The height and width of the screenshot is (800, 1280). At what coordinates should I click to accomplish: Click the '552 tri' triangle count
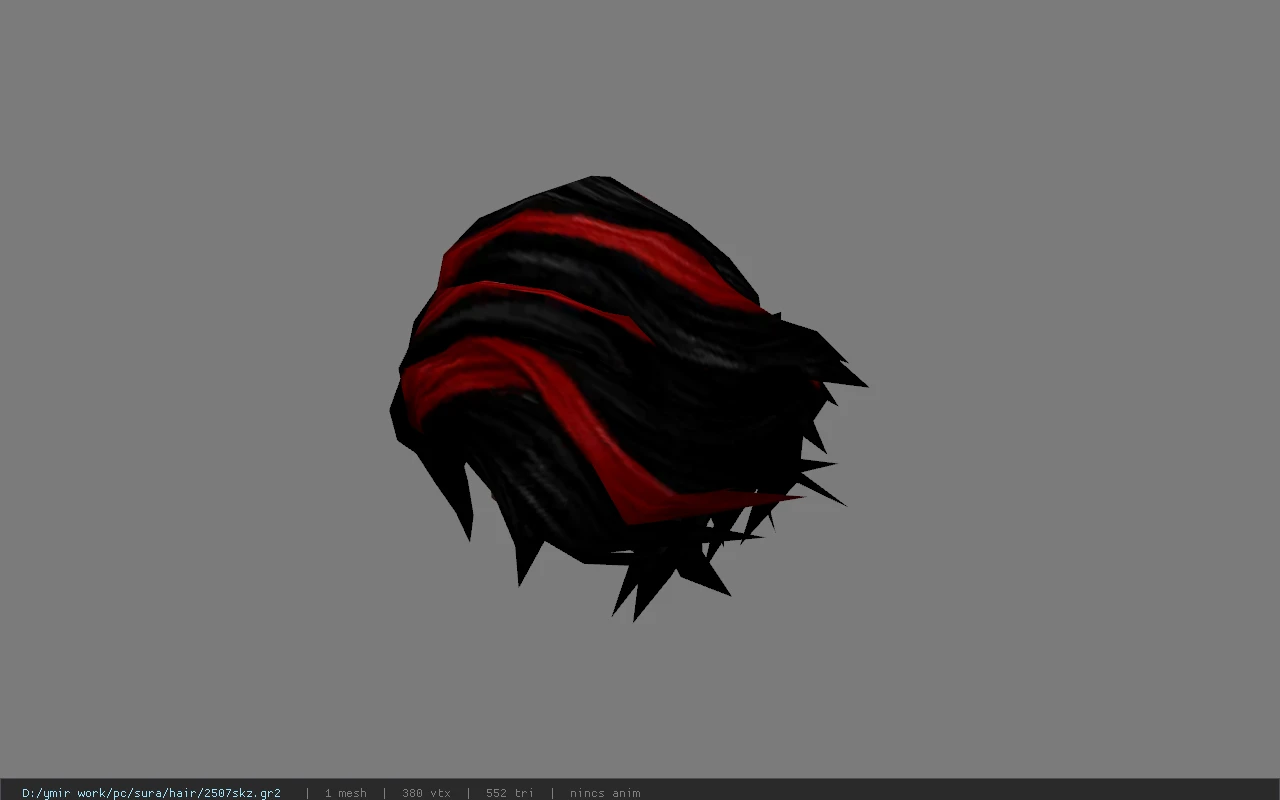point(510,793)
